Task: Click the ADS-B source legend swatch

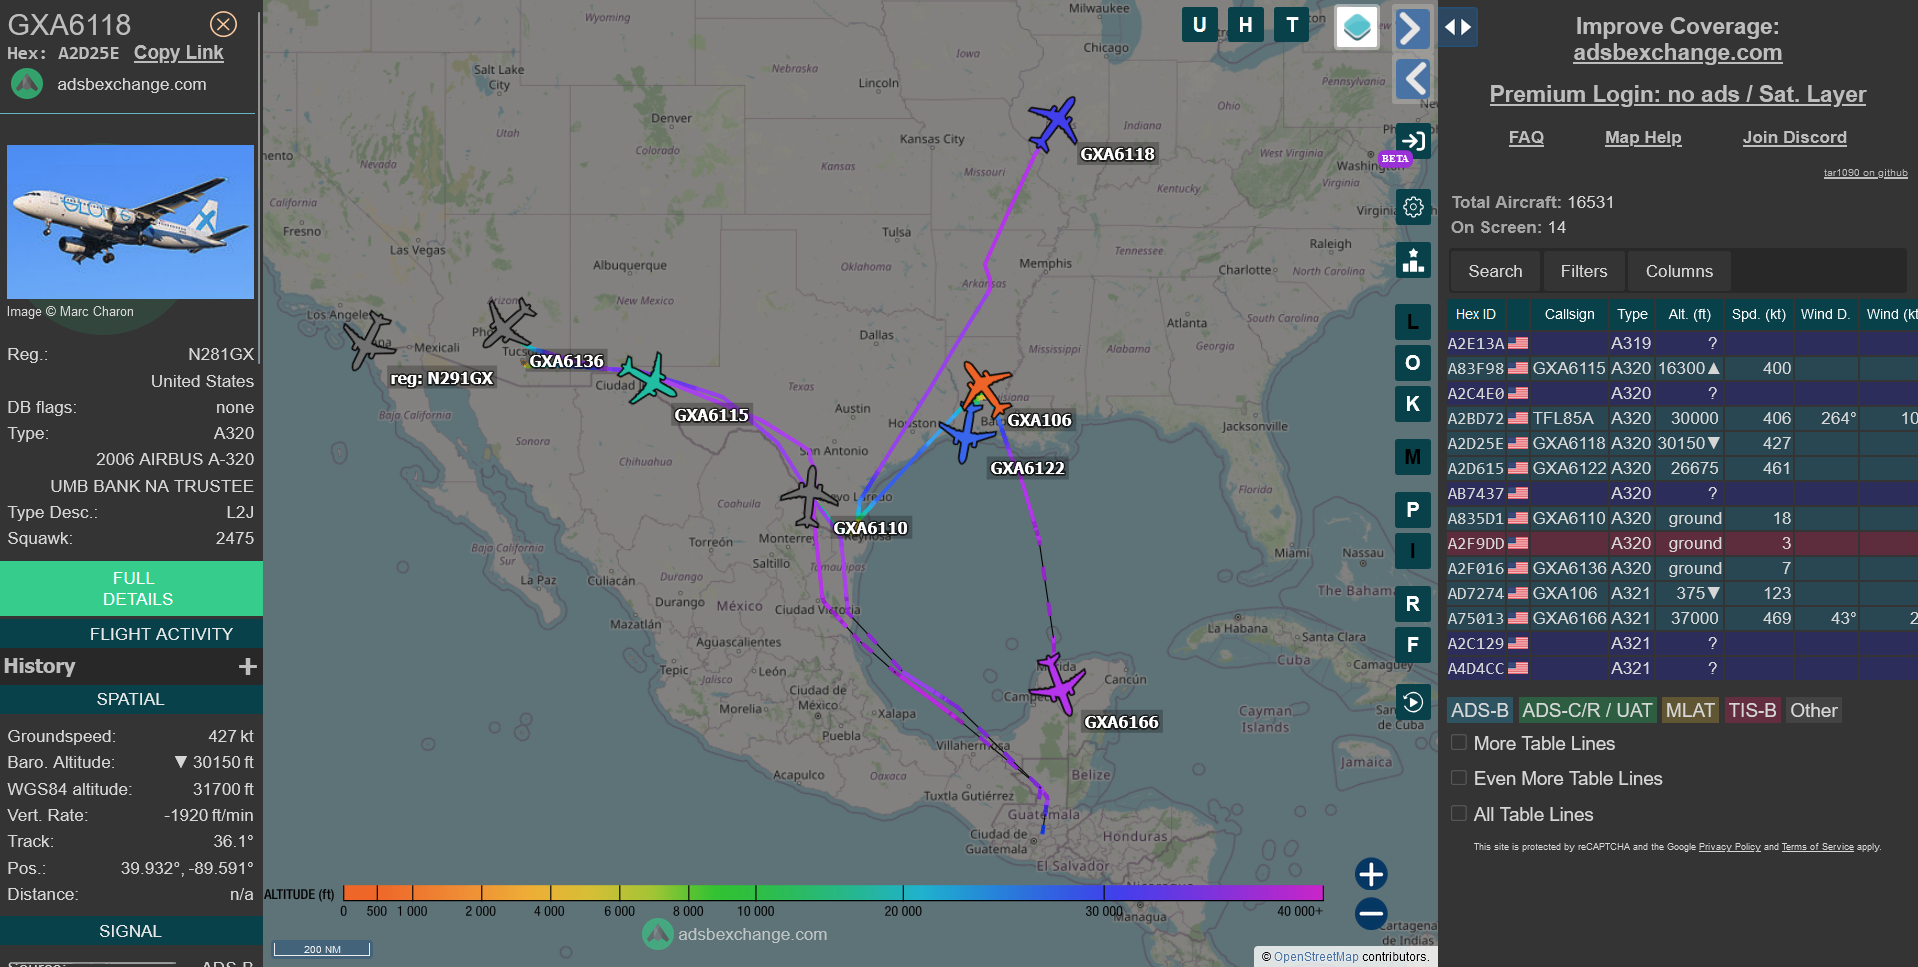Action: (x=1479, y=710)
